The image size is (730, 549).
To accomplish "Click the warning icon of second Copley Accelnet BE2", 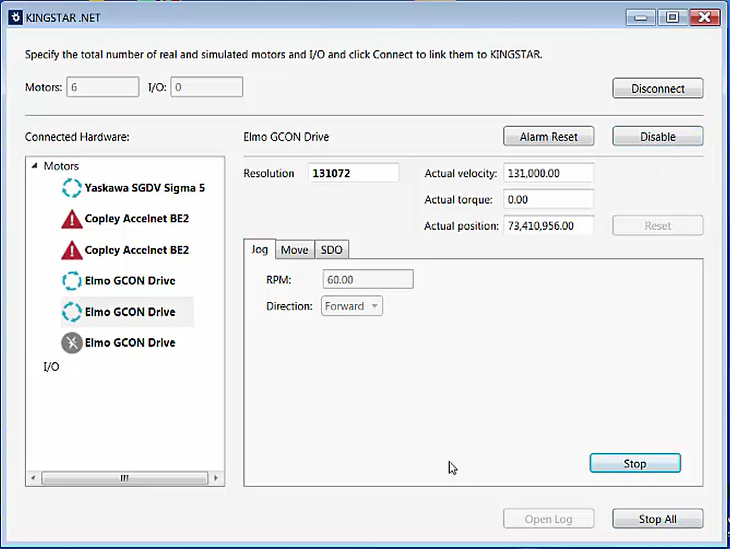I will 72,250.
